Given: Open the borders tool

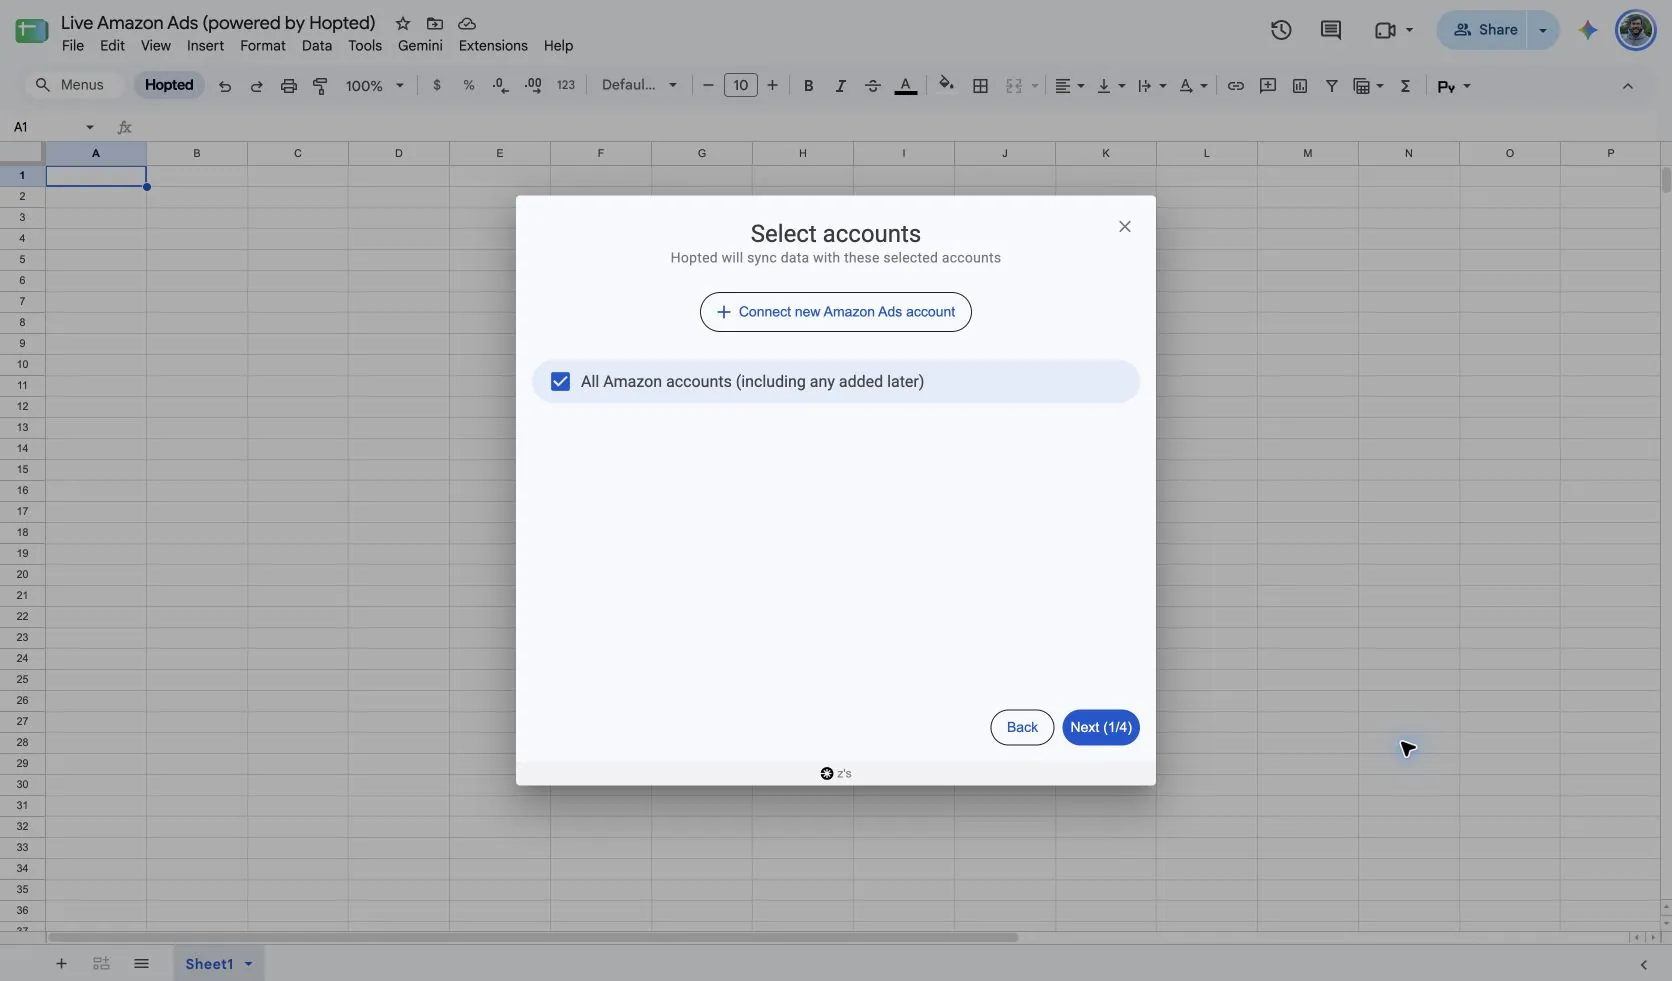Looking at the screenshot, I should point(980,86).
